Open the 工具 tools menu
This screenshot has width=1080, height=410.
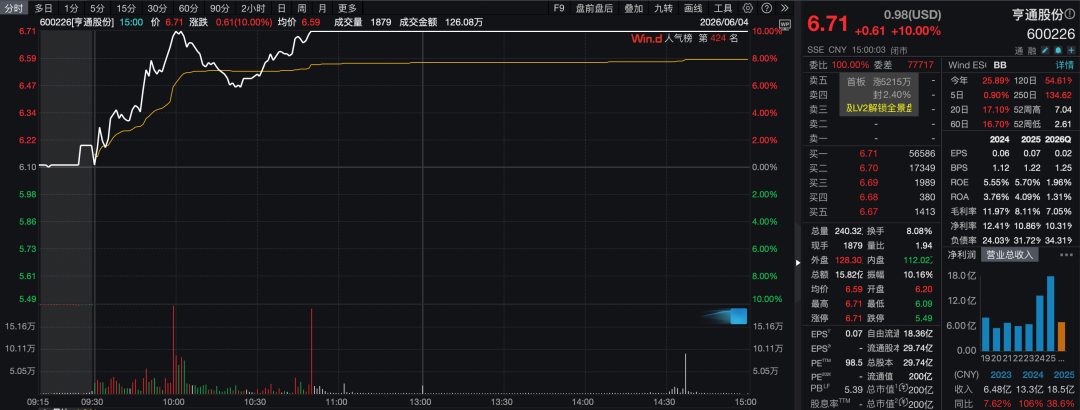click(x=723, y=8)
